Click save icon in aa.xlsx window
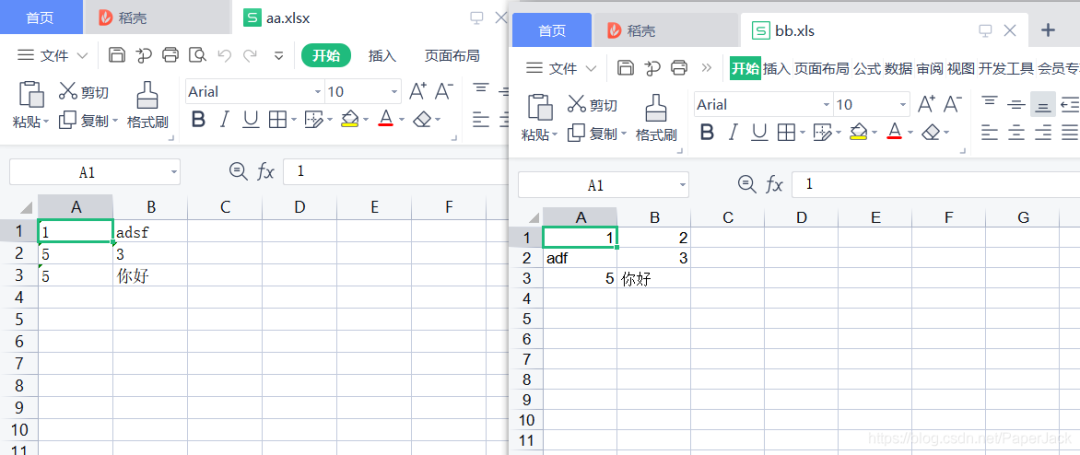This screenshot has height=455, width=1080. [x=117, y=55]
